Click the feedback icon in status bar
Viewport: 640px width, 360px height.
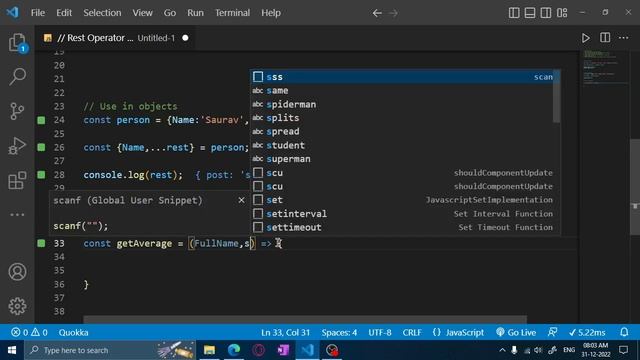pyautogui.click(x=552, y=332)
